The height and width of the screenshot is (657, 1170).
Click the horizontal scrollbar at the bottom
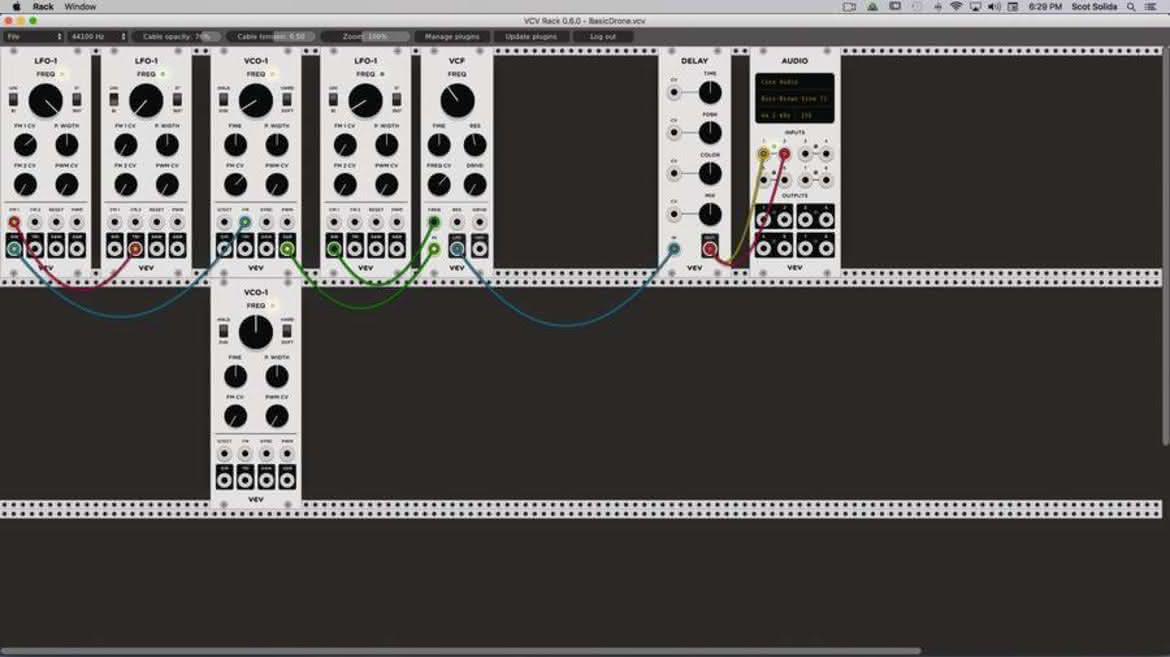(460, 652)
